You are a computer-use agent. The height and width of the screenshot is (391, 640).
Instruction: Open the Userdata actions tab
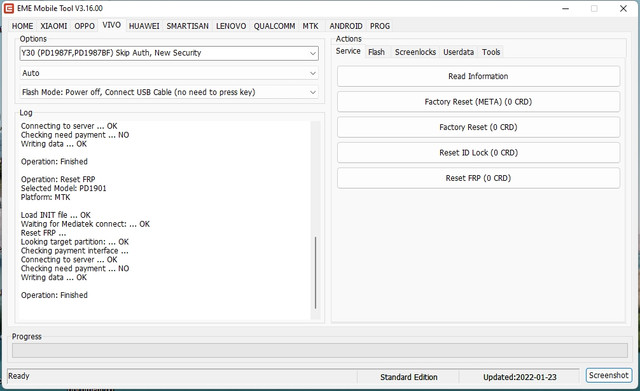(458, 52)
